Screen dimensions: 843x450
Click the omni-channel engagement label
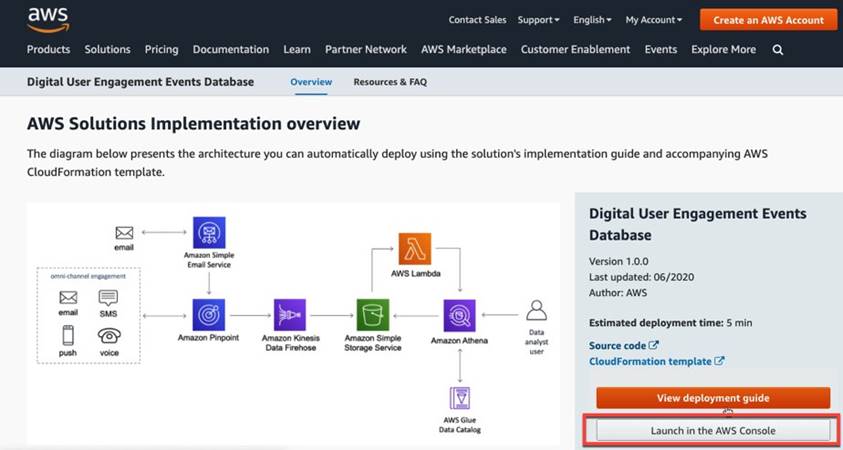pos(88,276)
